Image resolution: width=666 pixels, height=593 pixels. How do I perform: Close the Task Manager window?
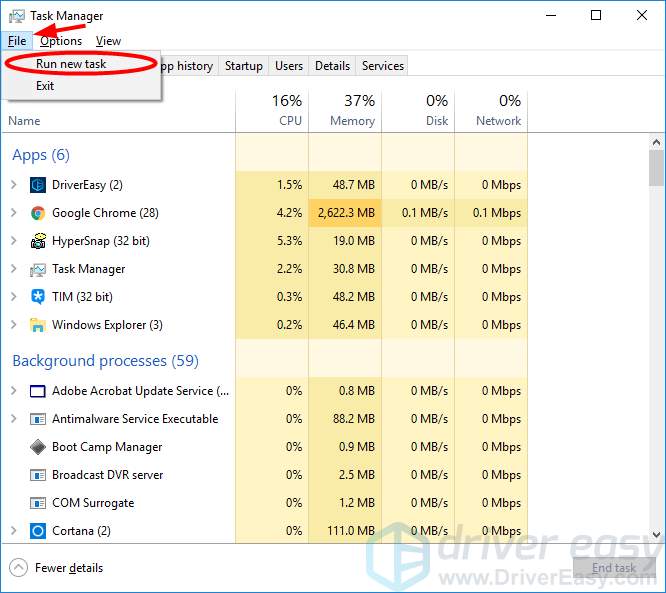tap(642, 16)
